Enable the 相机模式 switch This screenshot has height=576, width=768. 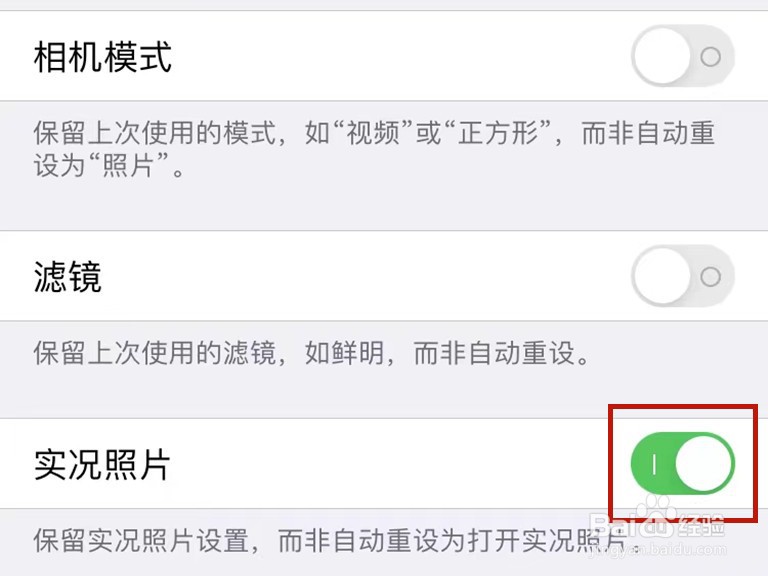[683, 56]
